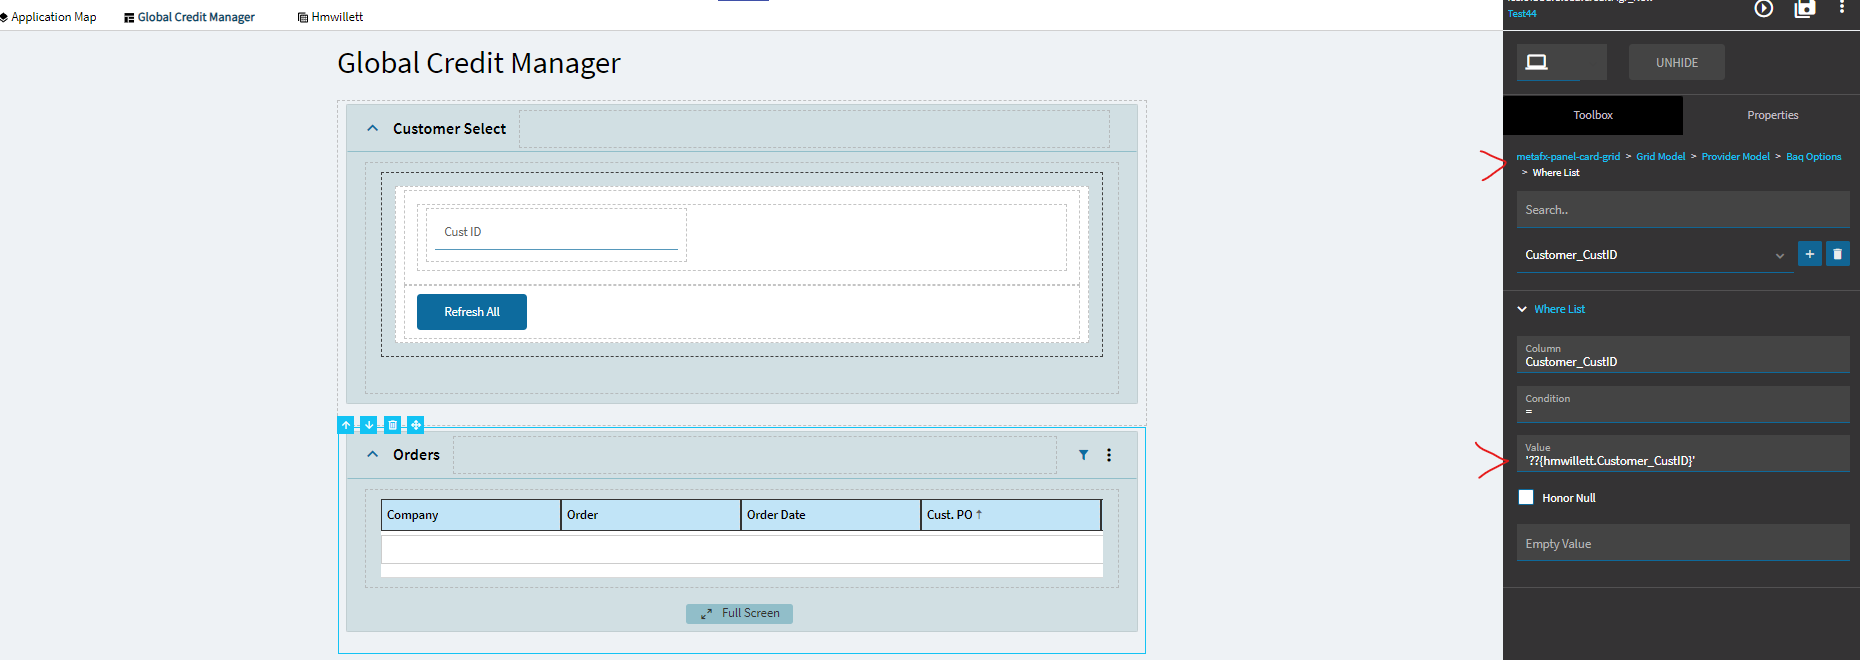Sort by the Order Date column header

tap(831, 515)
